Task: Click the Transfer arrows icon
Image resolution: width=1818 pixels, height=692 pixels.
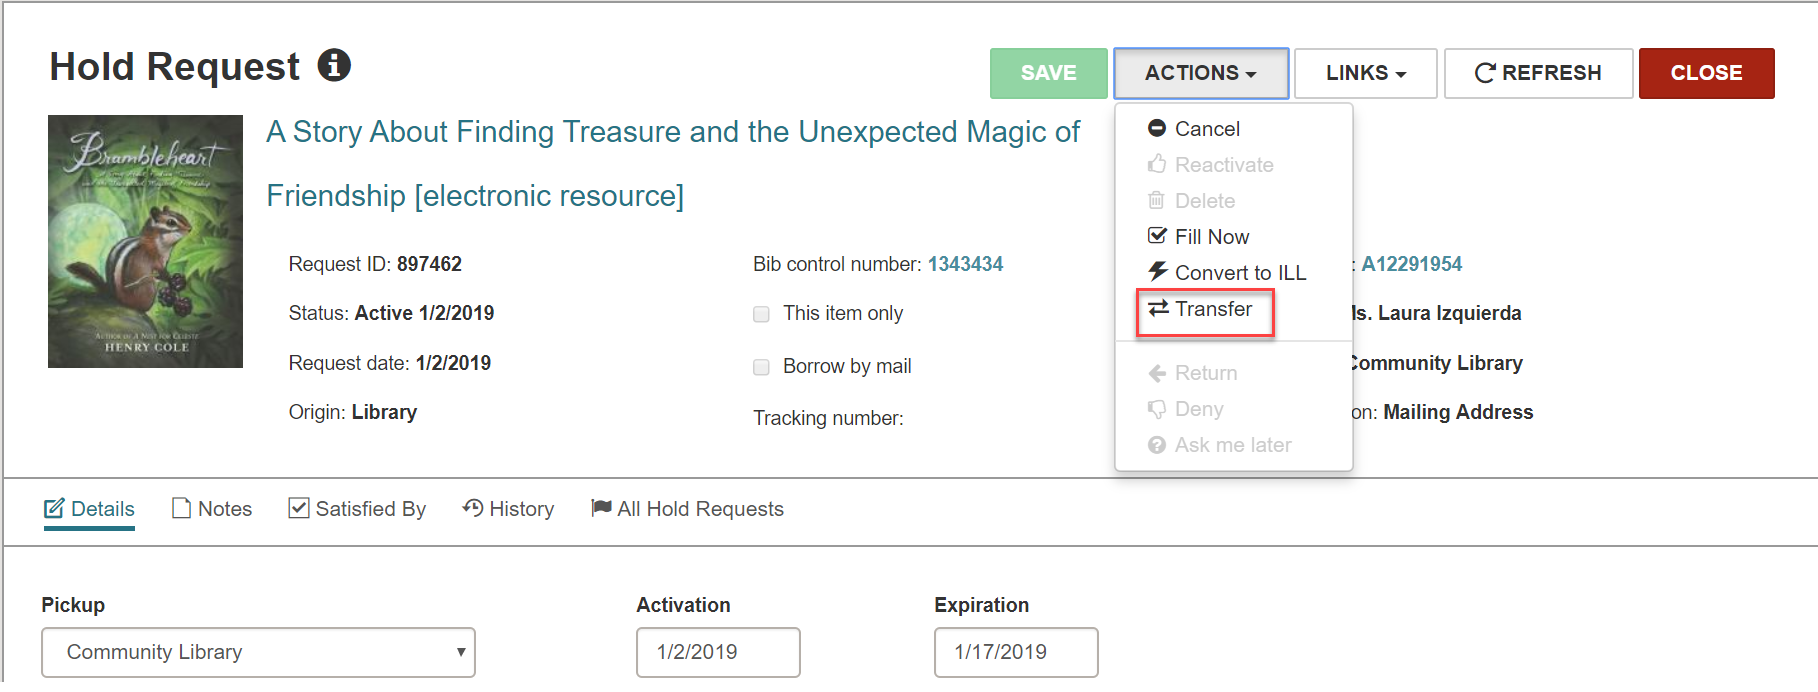Action: pos(1158,308)
